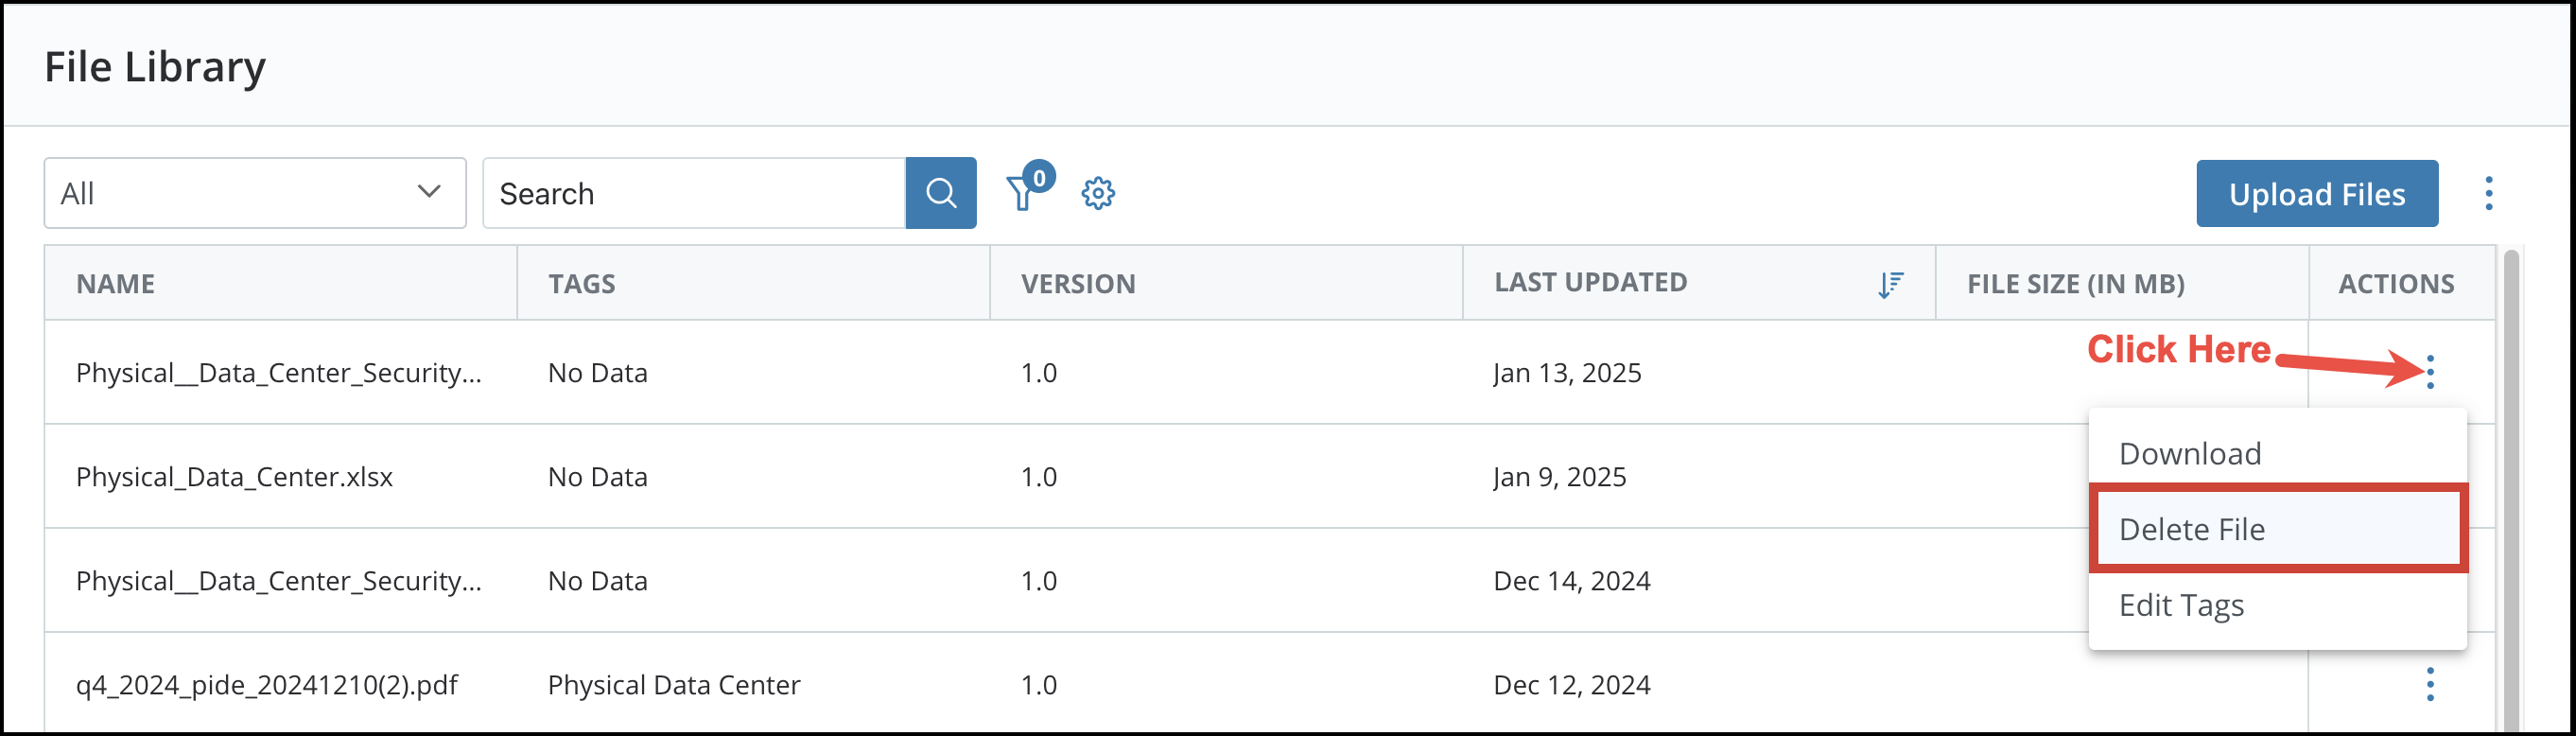Click the Upload Files button
Viewport: 2576px width, 736px height.
2317,193
